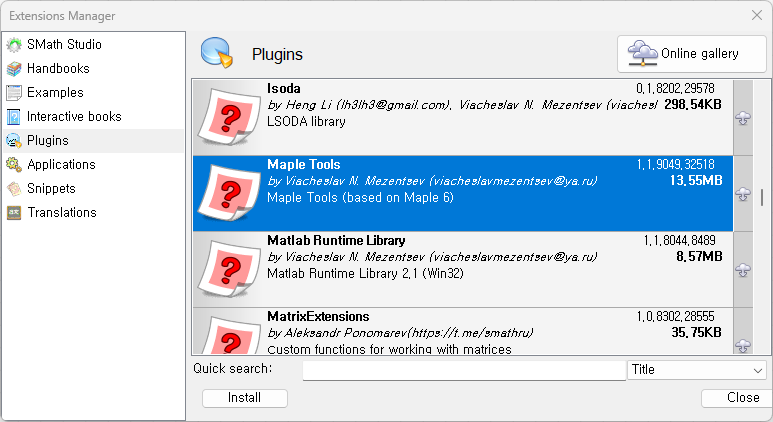Click the lsoda plugin thumbnail
This screenshot has width=773, height=422.
coord(228,117)
